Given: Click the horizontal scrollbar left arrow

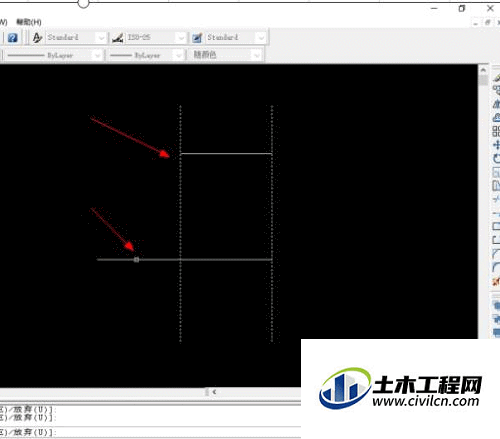Looking at the screenshot, I should [x=214, y=392].
